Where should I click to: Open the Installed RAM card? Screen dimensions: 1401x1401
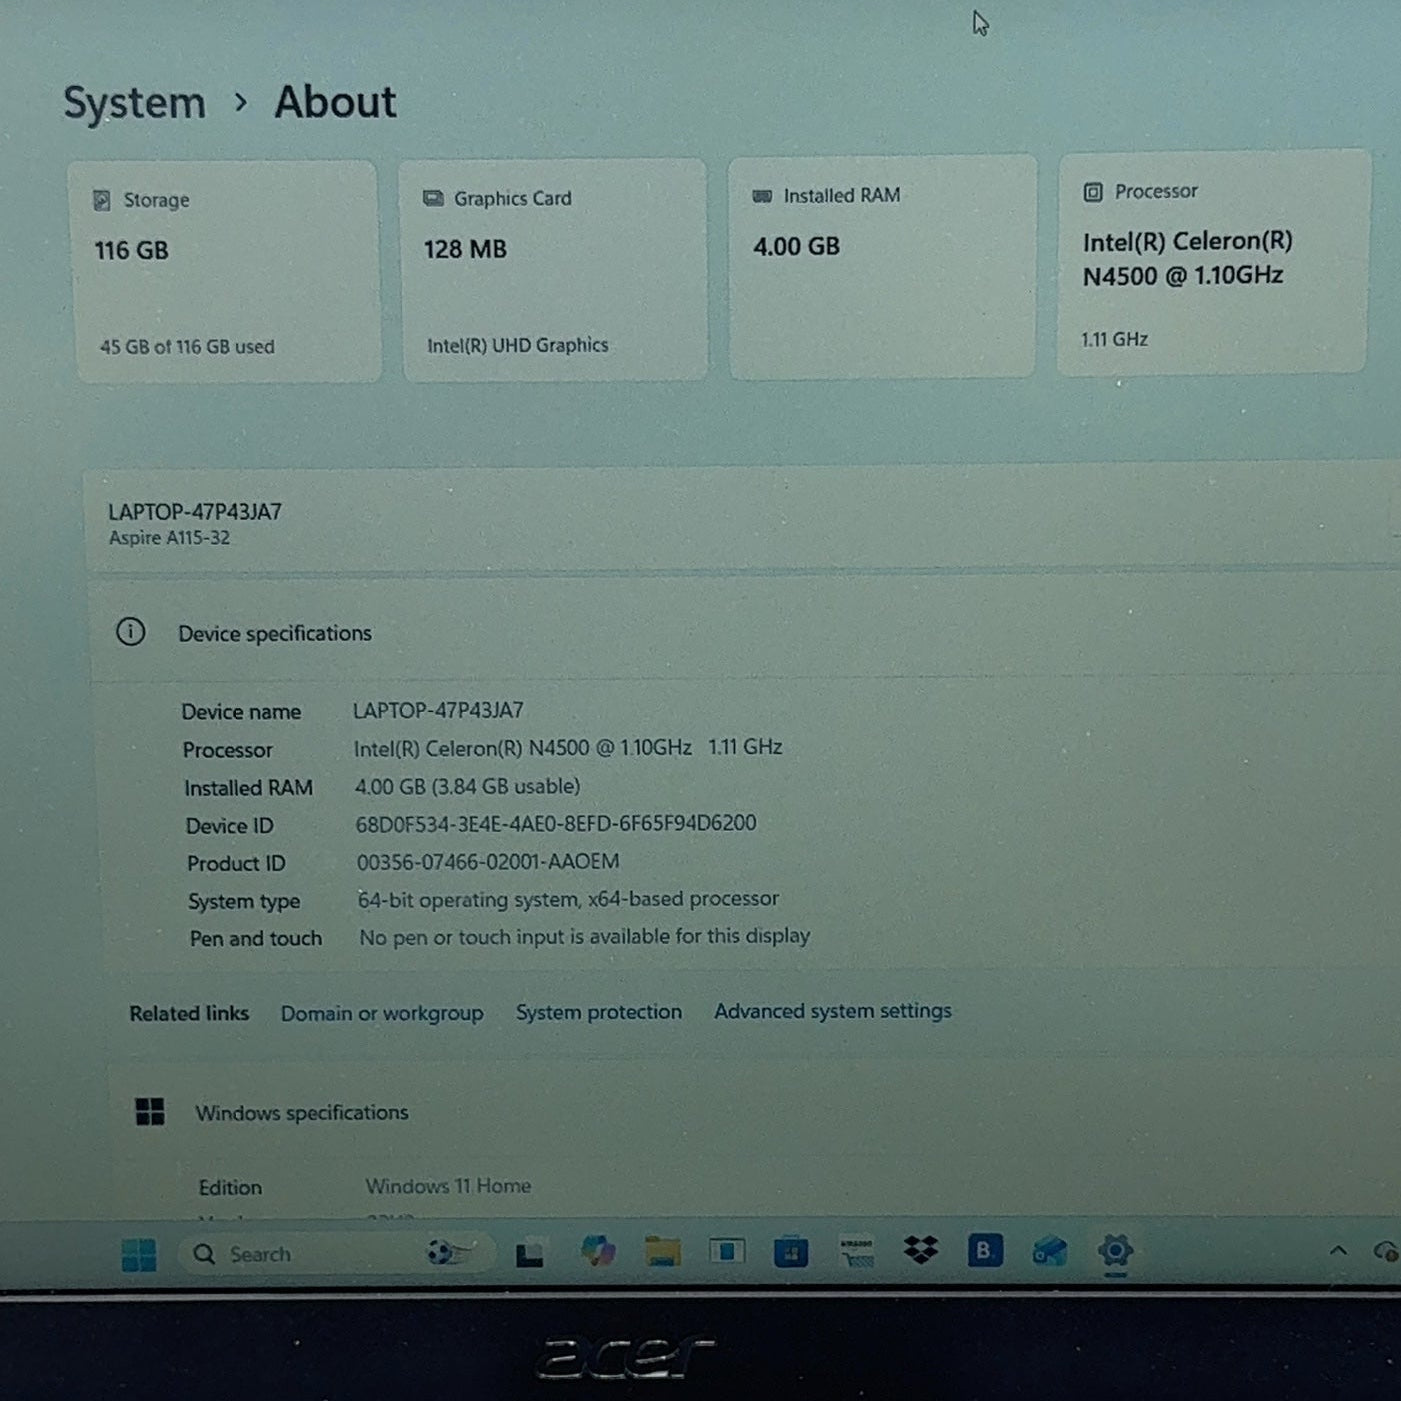click(882, 267)
